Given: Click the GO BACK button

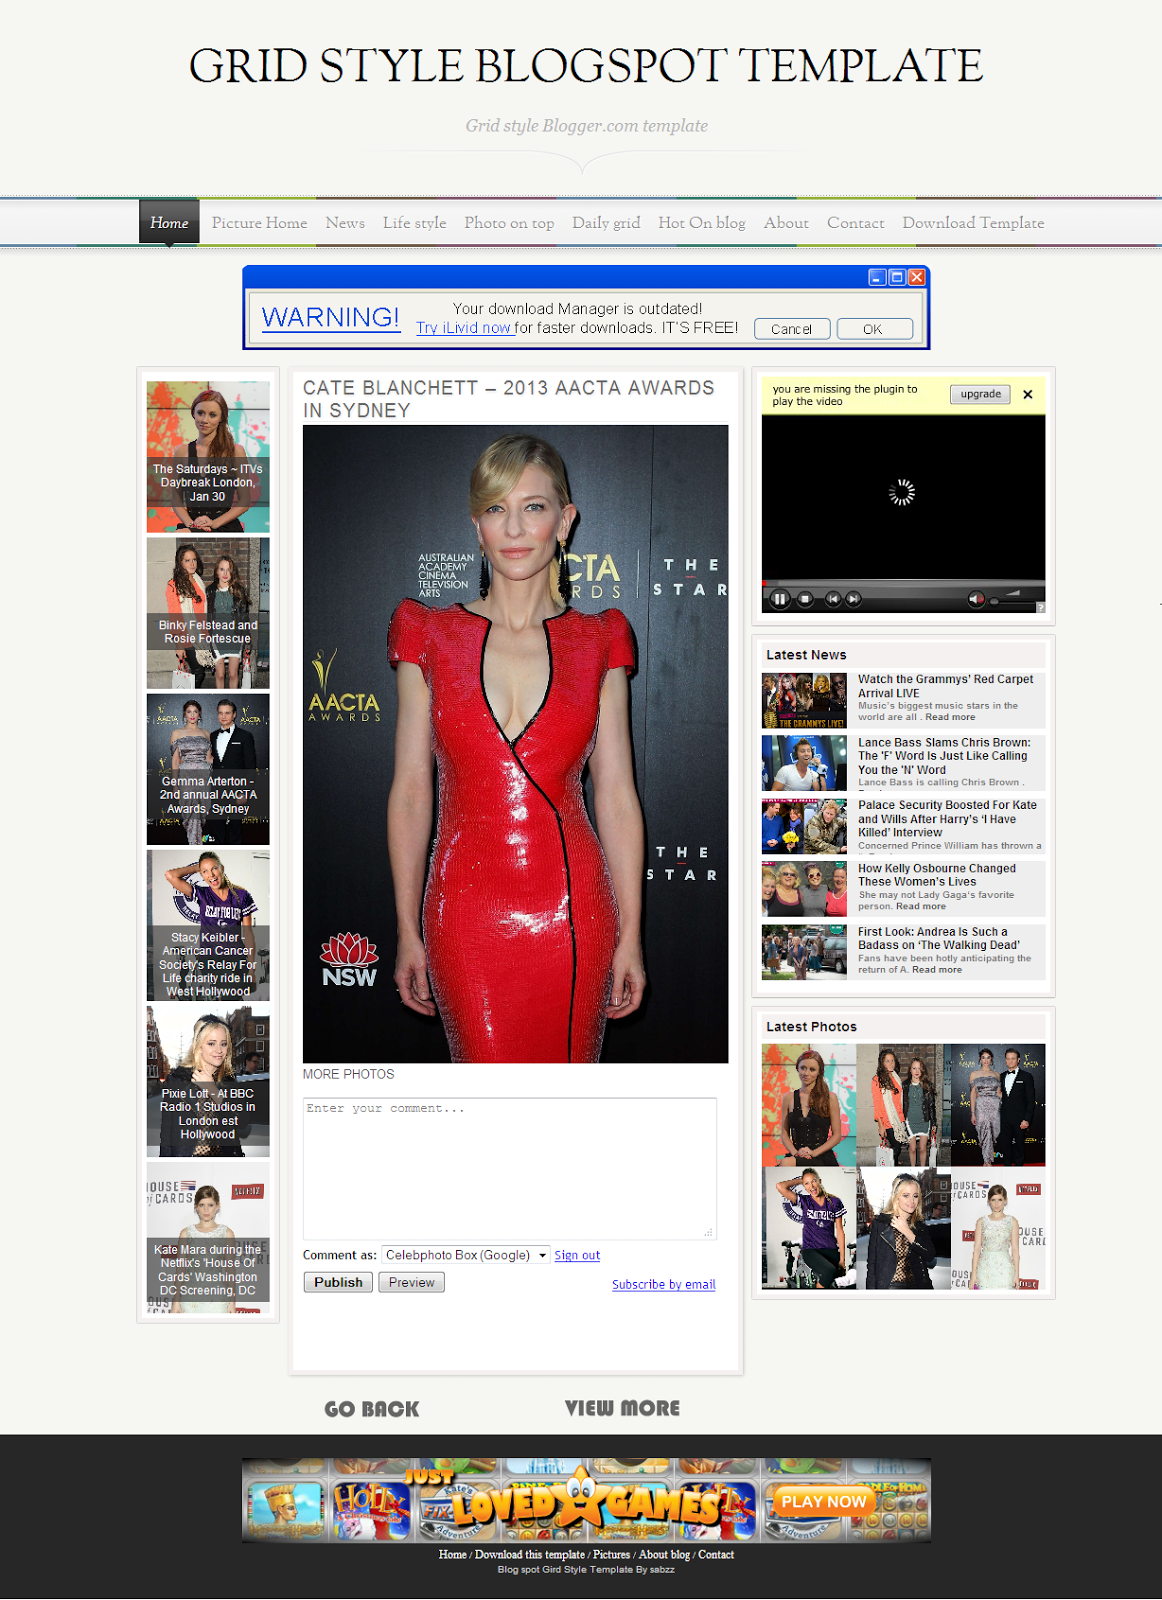Looking at the screenshot, I should pos(372,1409).
